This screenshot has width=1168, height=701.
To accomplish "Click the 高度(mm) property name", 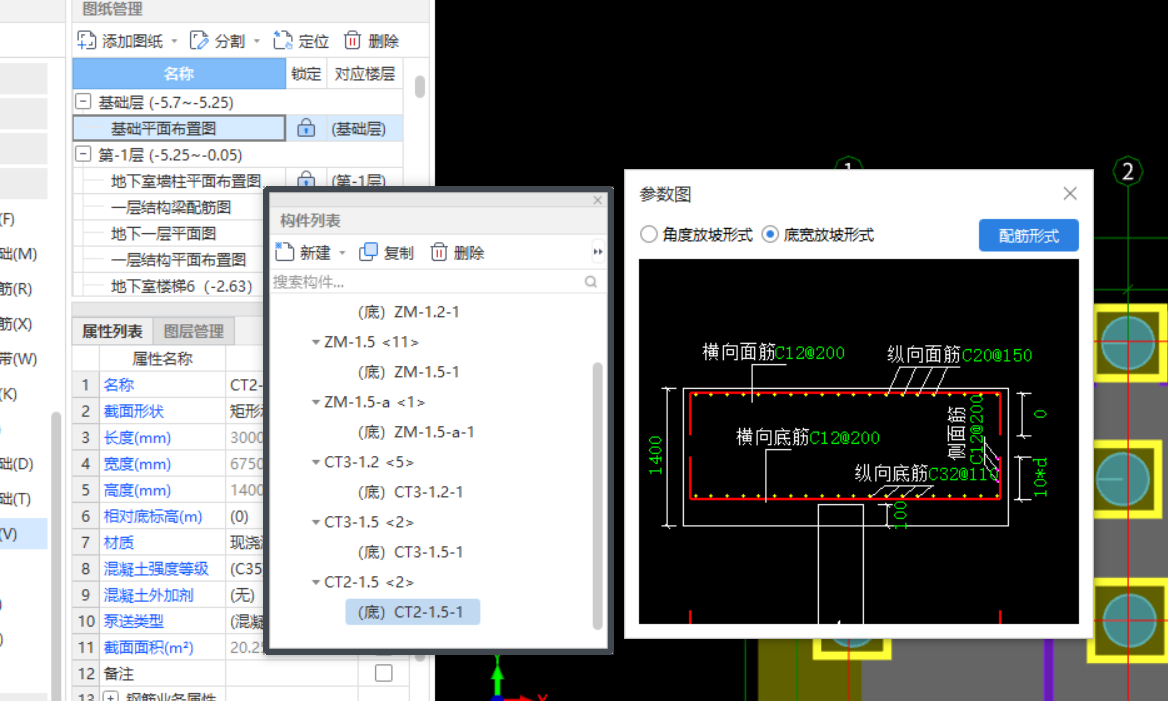I will (137, 489).
